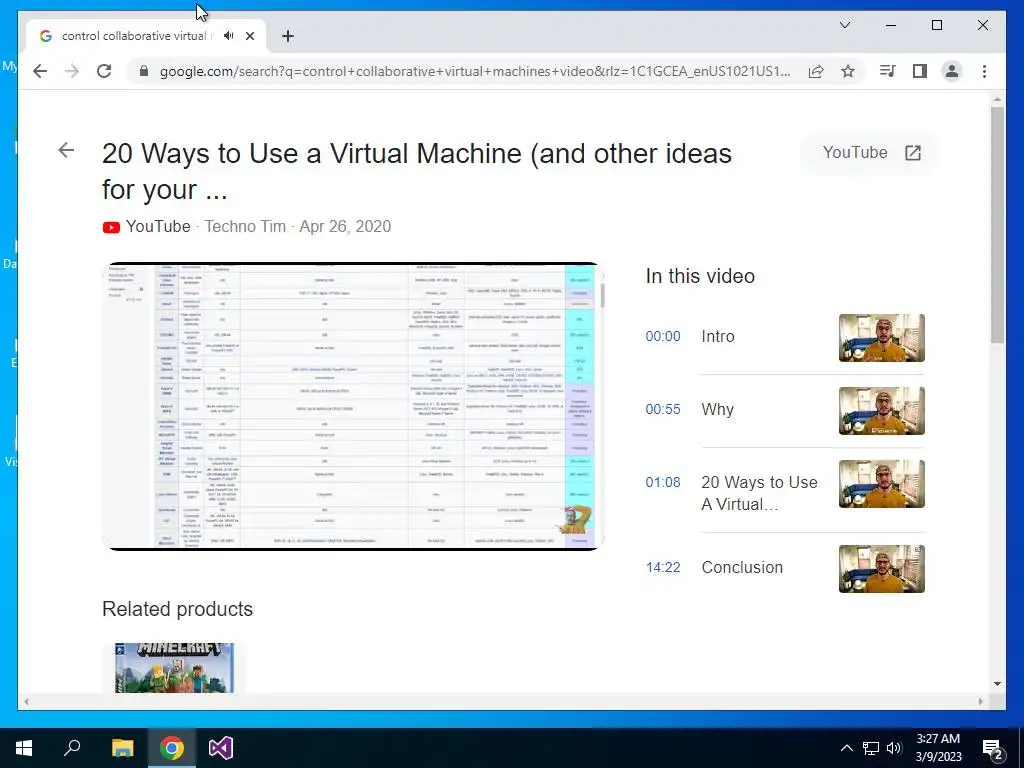Open the Why chapter thumbnail
The image size is (1024, 768).
point(882,411)
